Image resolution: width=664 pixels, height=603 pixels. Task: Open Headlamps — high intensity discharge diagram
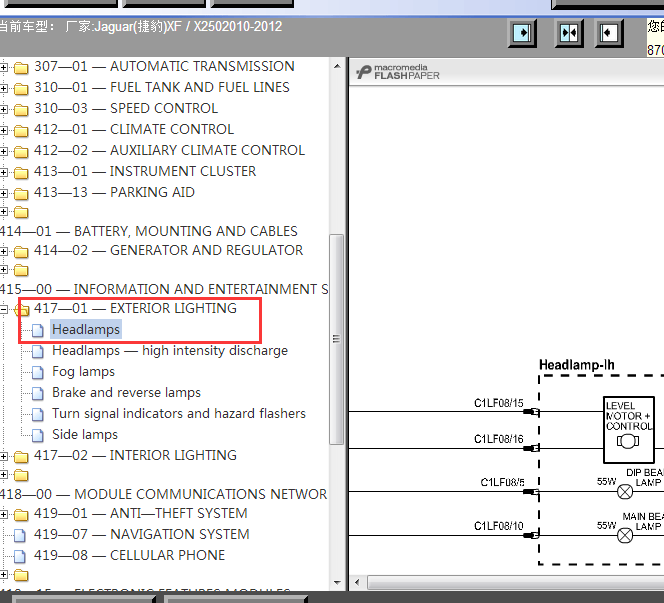point(170,351)
